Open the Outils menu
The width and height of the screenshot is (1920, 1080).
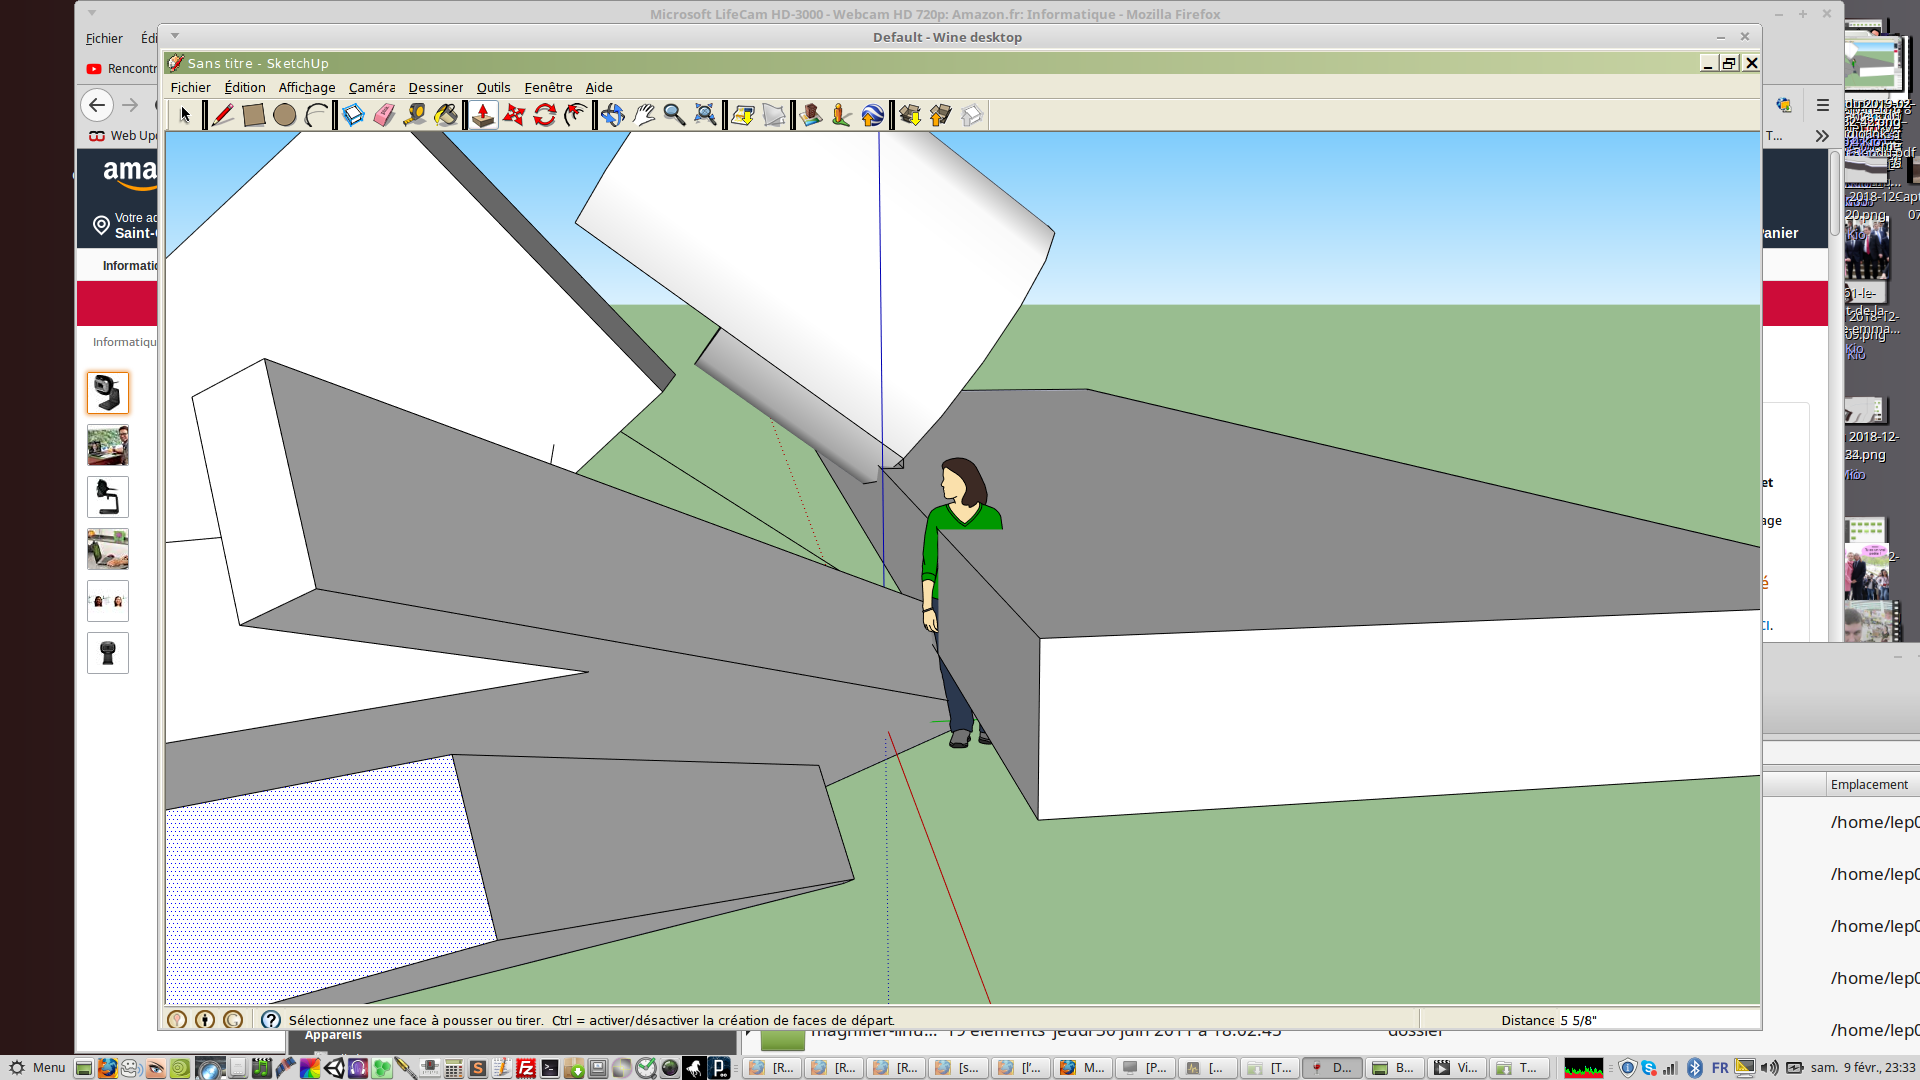click(493, 88)
